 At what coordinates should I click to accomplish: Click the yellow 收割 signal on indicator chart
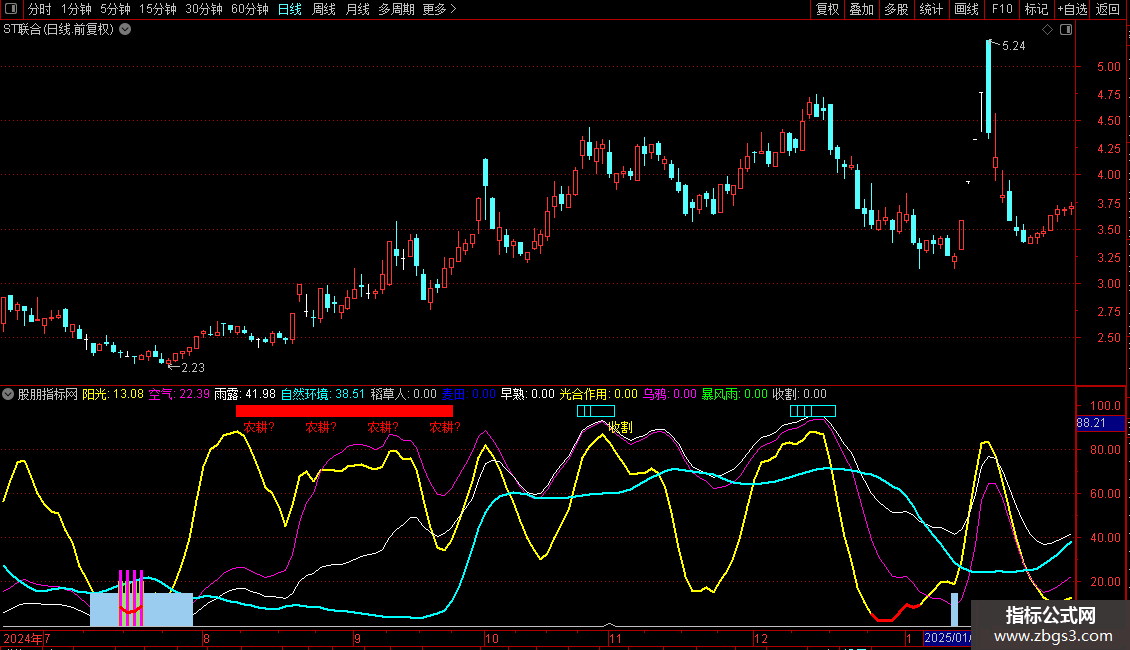tap(620, 427)
